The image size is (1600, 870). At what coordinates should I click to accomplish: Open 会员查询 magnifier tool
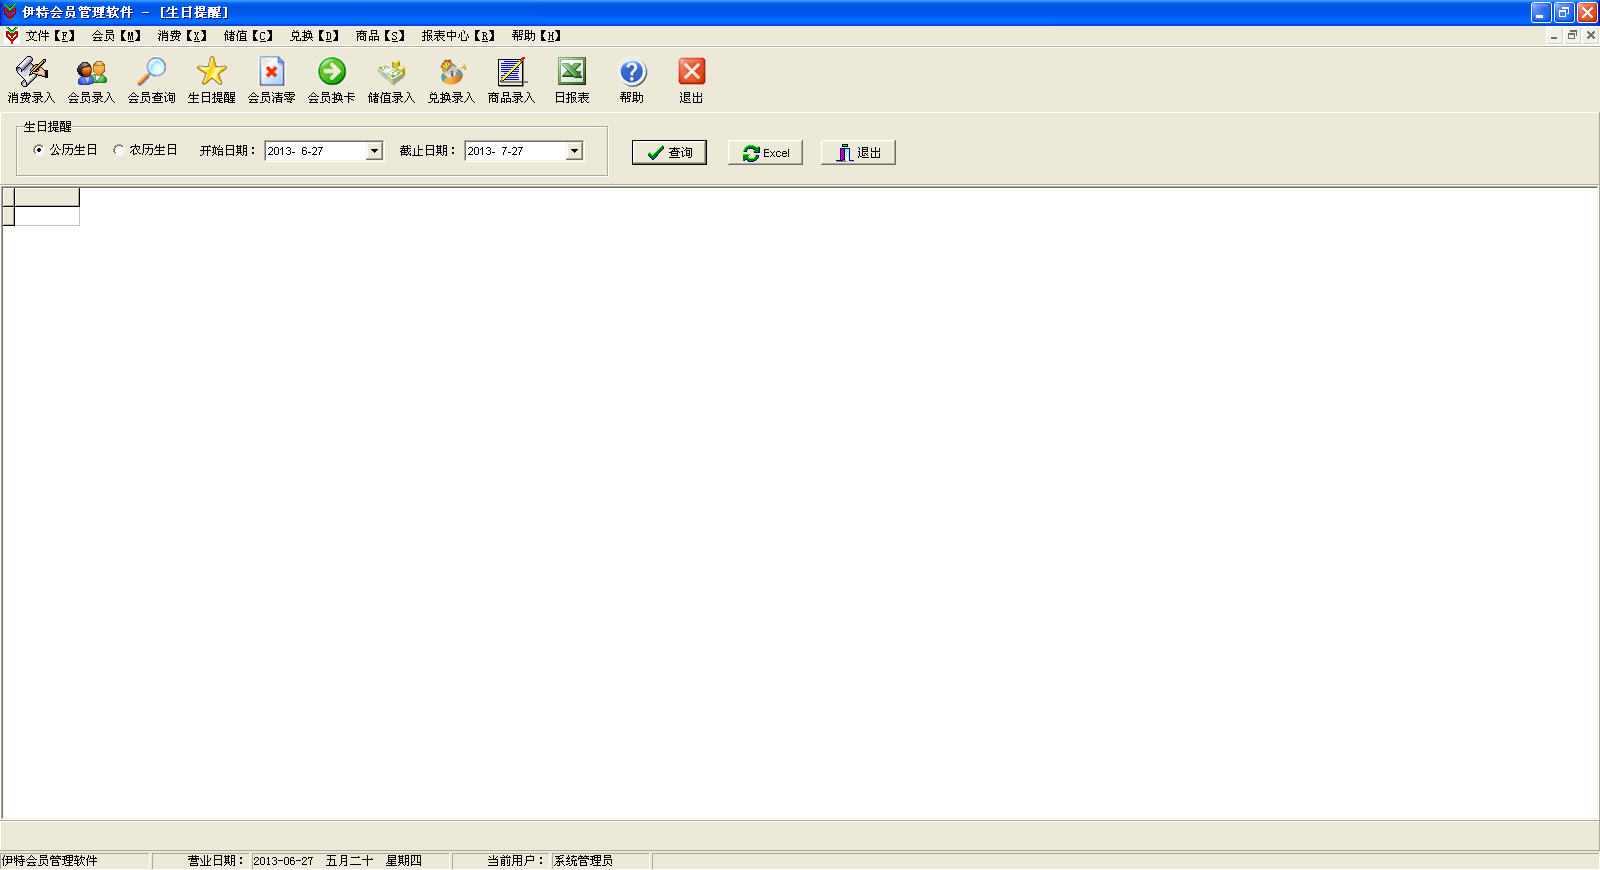tap(151, 80)
